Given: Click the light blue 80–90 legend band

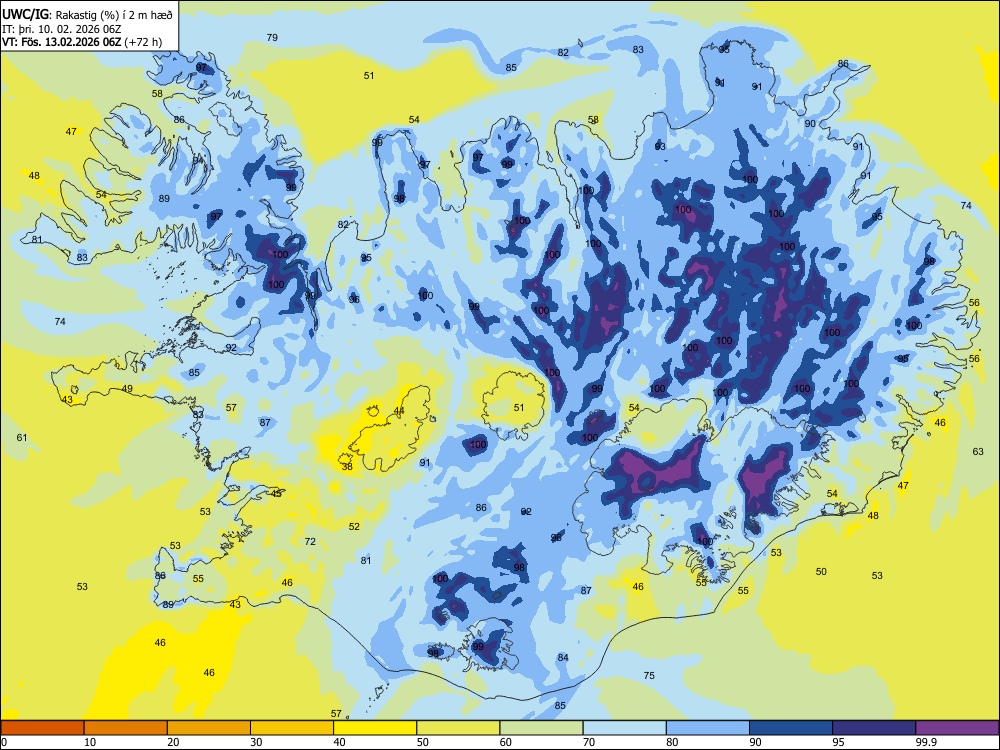Looking at the screenshot, I should pos(707,728).
